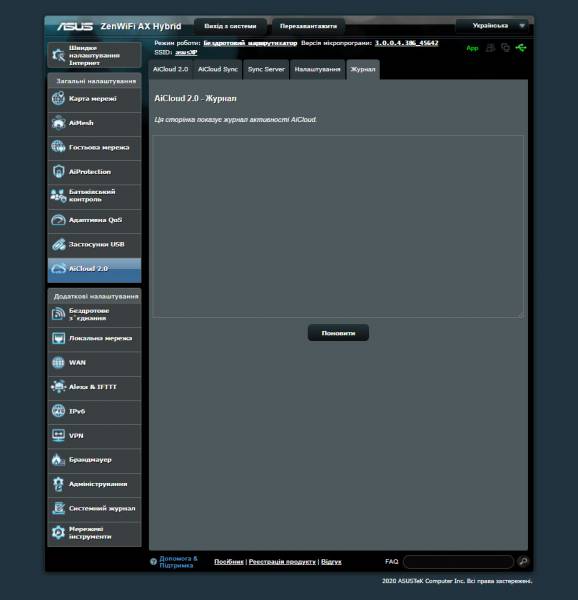Click the VPN monitor icon
The height and width of the screenshot is (600, 578).
(x=58, y=435)
